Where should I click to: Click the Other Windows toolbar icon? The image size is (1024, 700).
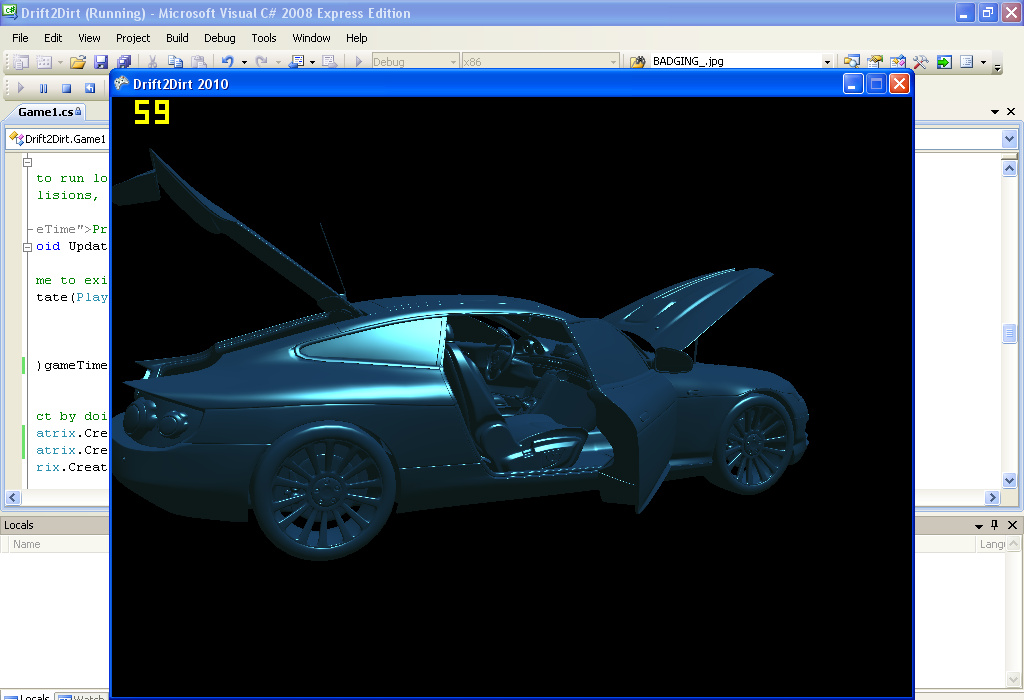[967, 61]
